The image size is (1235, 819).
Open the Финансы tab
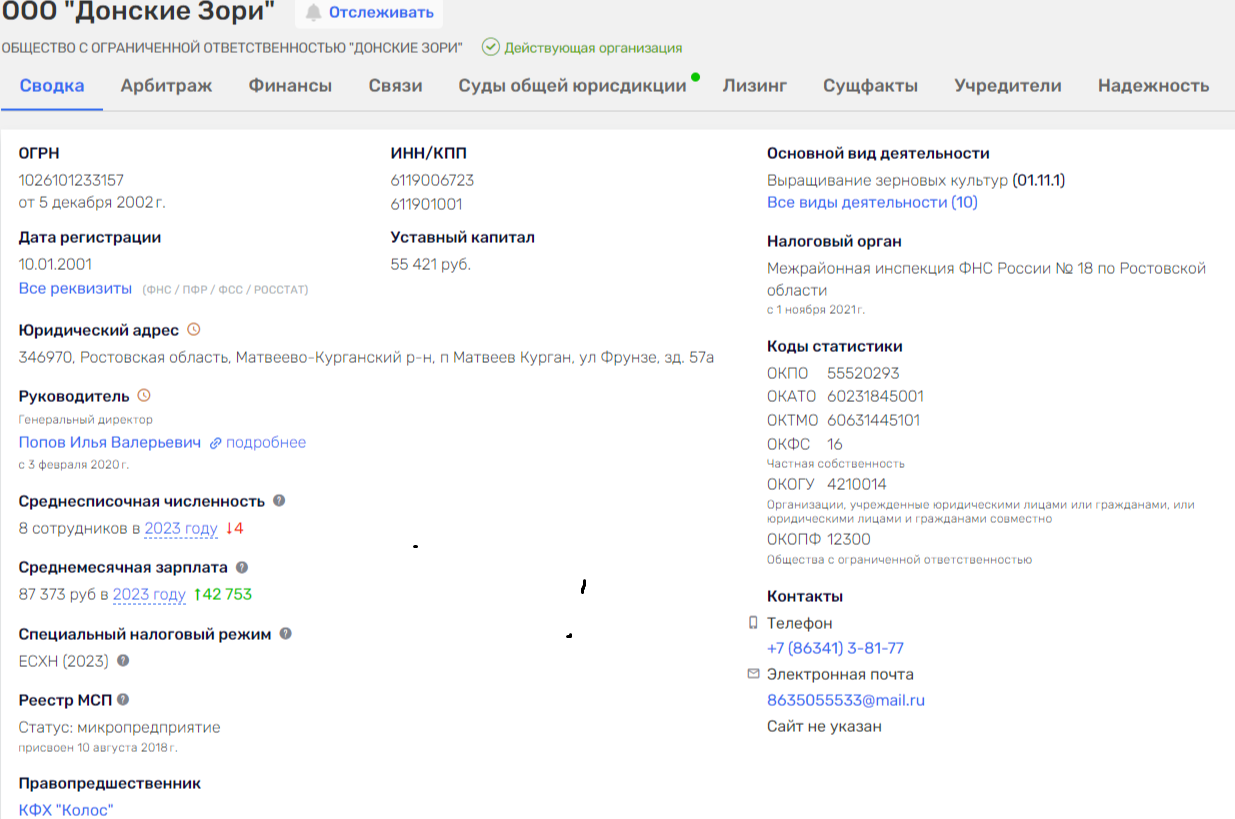pyautogui.click(x=290, y=86)
